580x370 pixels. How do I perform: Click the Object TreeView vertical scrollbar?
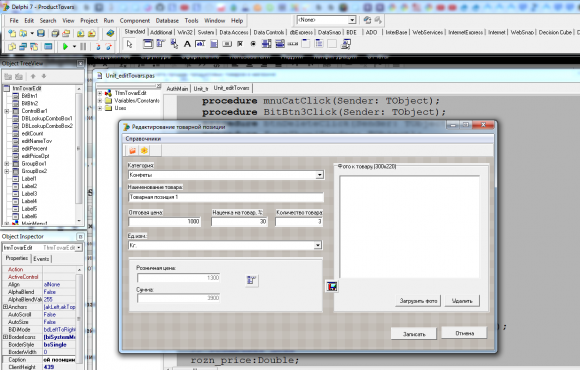click(x=78, y=155)
